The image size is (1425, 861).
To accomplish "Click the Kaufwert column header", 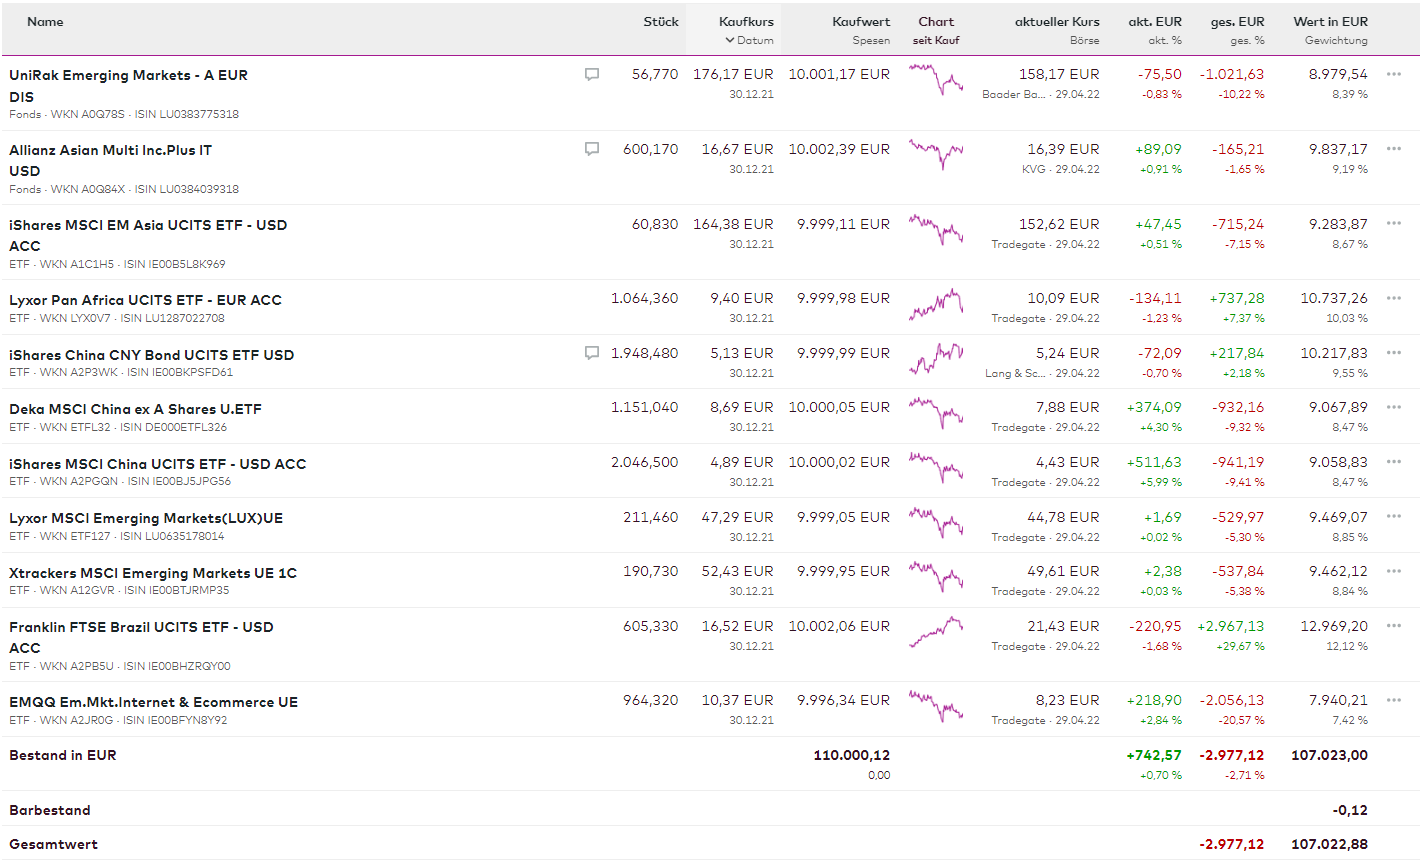I will (860, 21).
